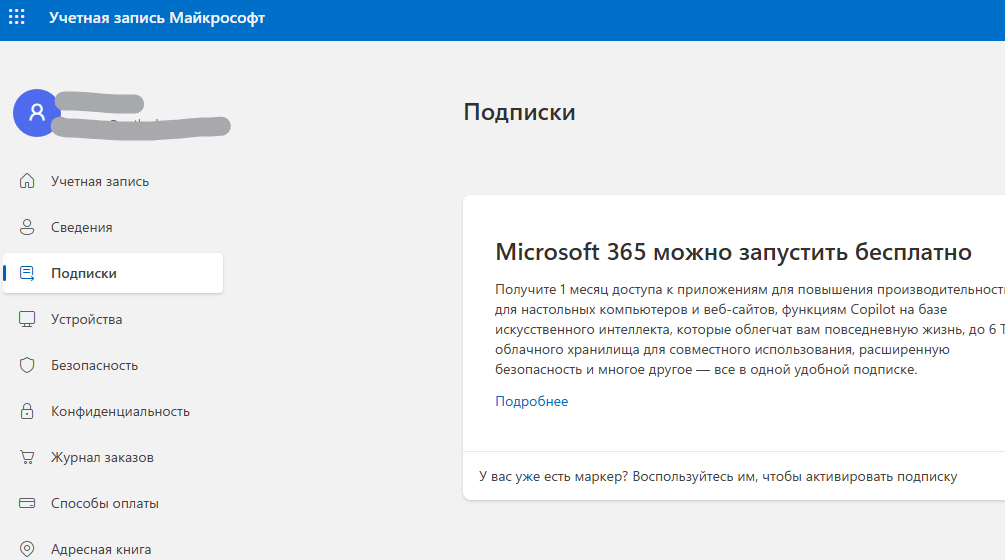This screenshot has height=560, width=1005.
Task: Click the monitor icon beside Устройства
Action: (x=27, y=319)
